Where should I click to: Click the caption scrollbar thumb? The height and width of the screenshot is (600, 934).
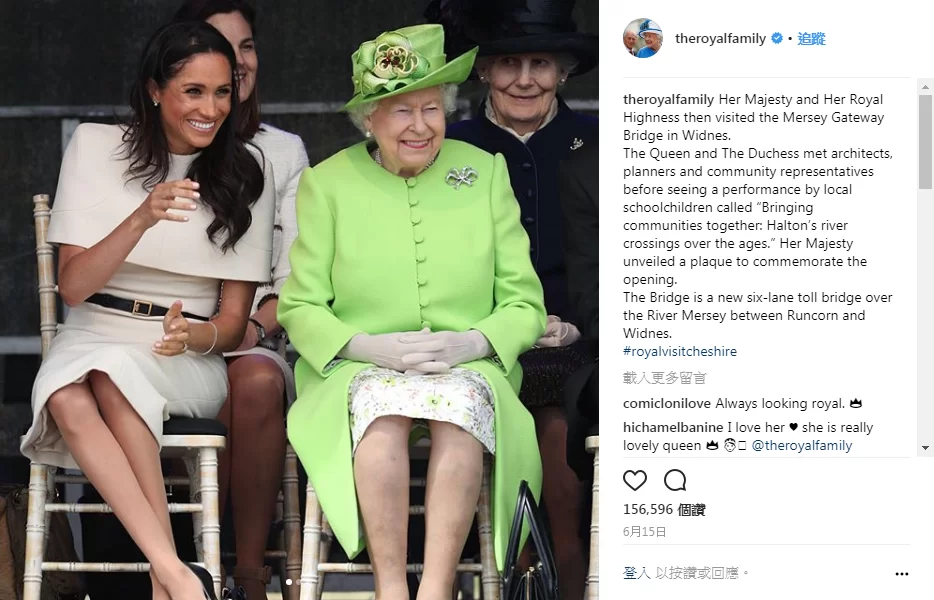[925, 142]
